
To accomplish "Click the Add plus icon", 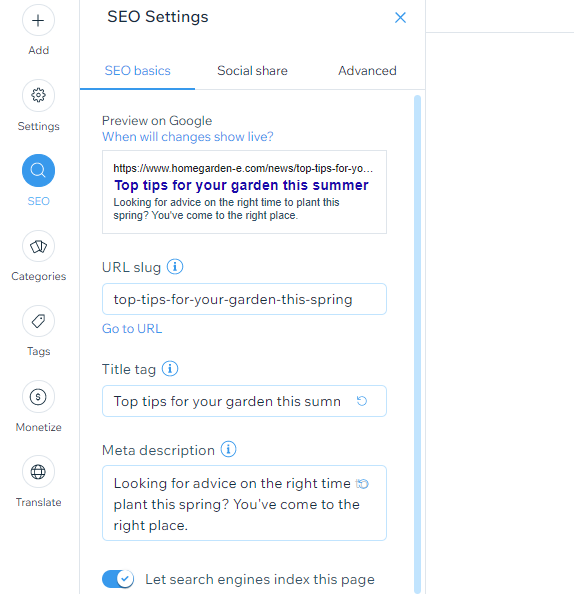I will coord(38,20).
